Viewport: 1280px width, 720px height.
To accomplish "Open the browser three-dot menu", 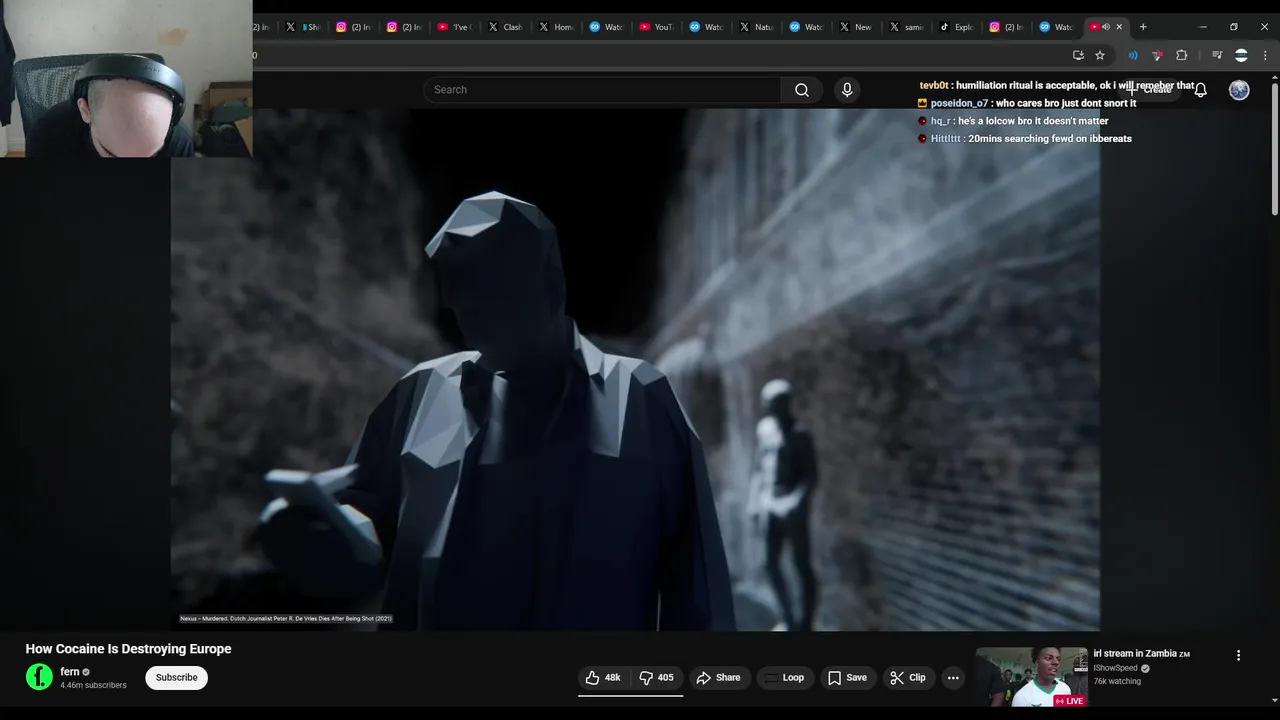I will [x=1266, y=55].
